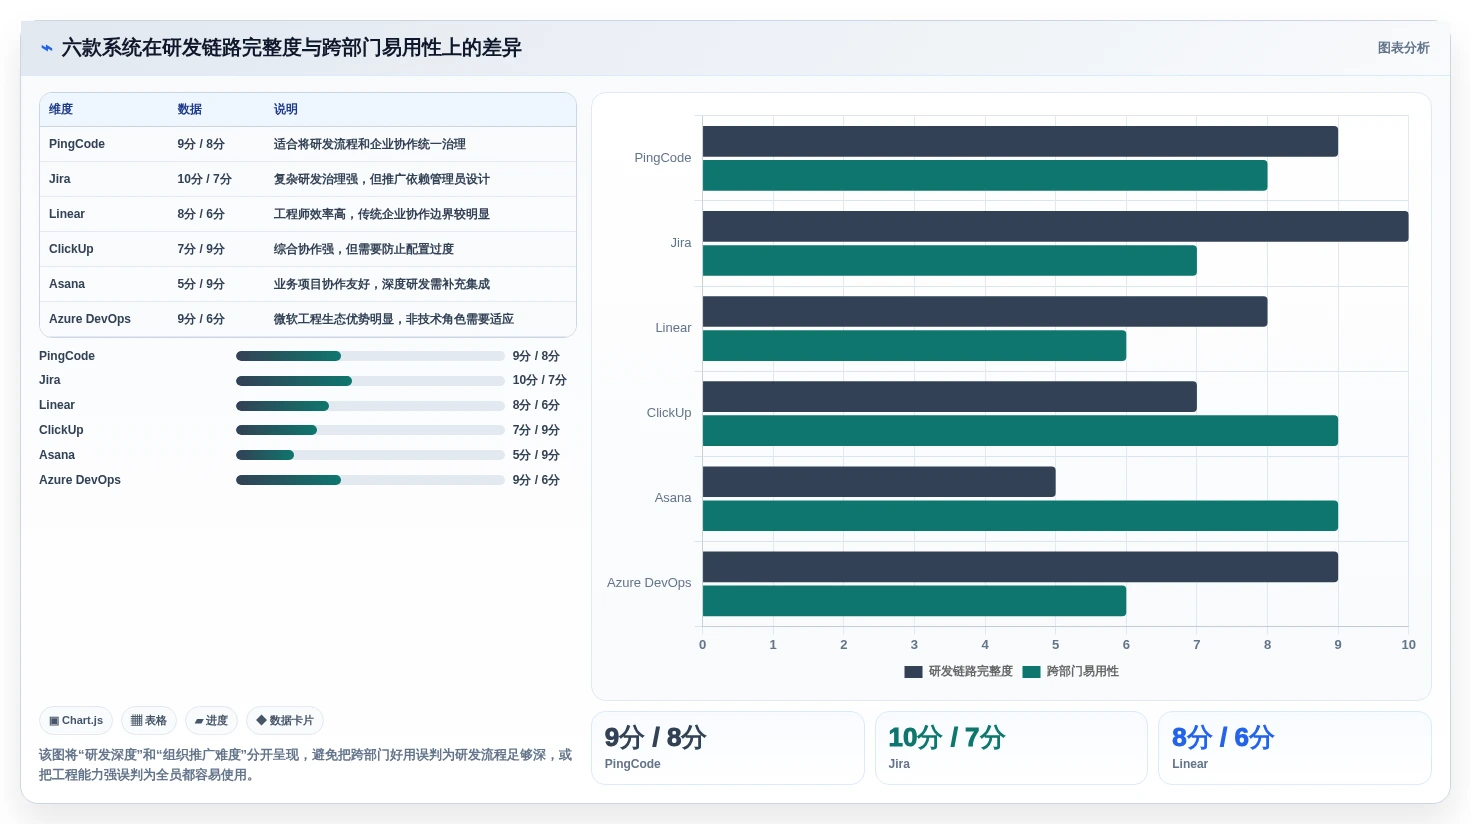
Task: Click the 图表分析 label in the header
Action: click(1403, 48)
